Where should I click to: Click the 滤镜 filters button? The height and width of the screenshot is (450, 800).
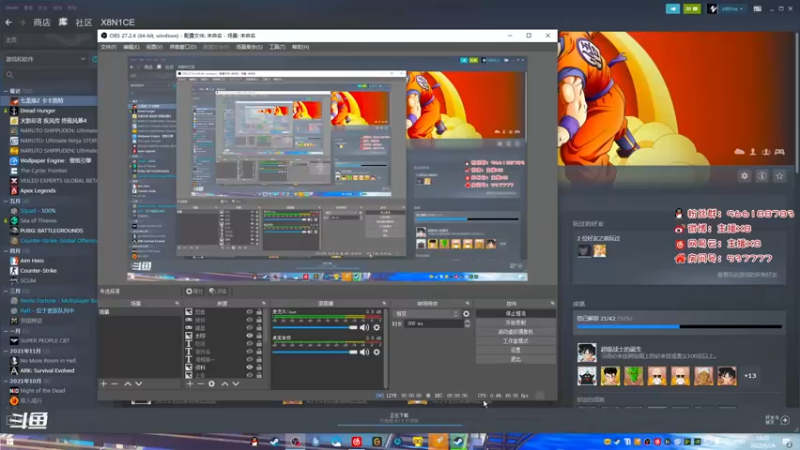(218, 291)
